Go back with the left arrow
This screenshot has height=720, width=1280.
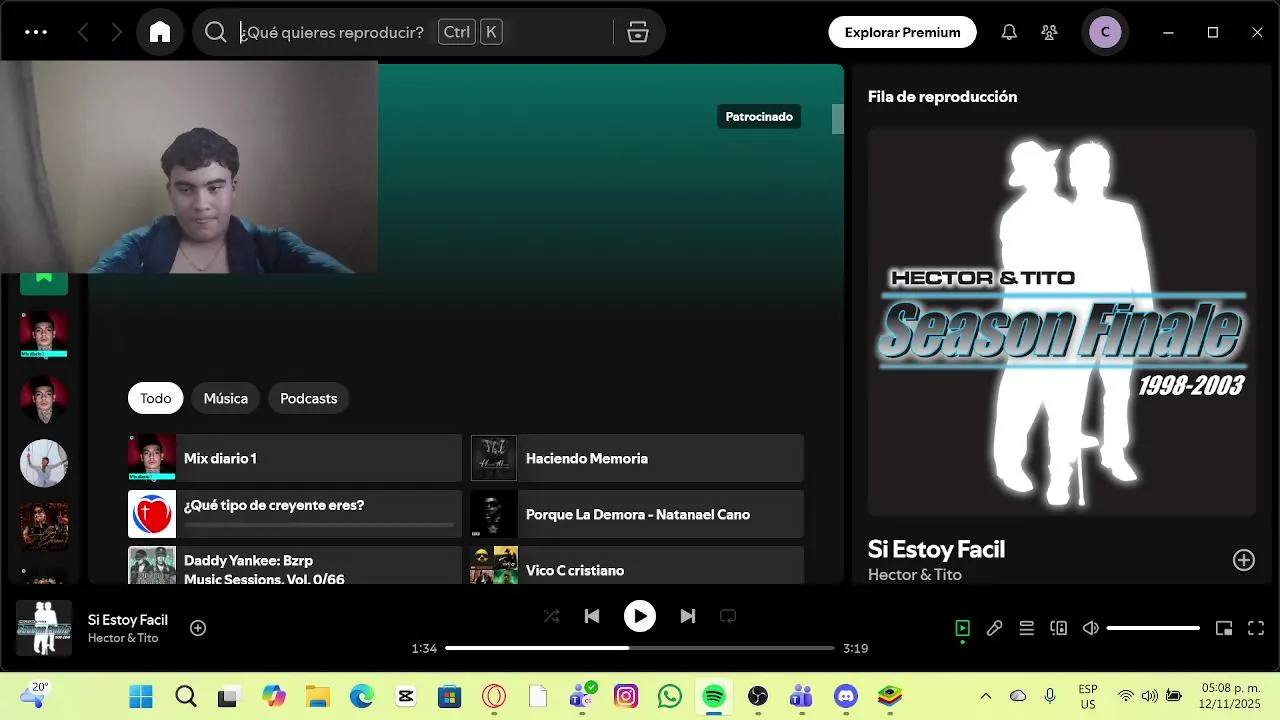(x=83, y=32)
